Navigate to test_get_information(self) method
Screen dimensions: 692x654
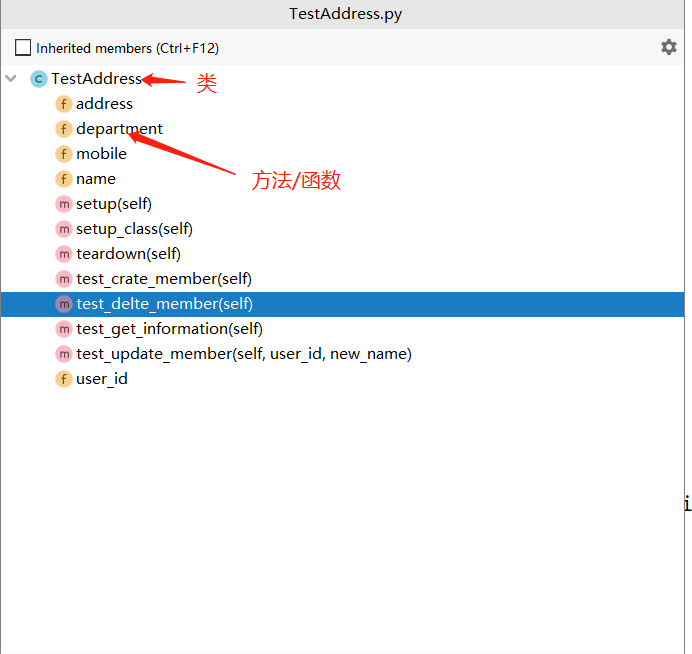tap(169, 329)
